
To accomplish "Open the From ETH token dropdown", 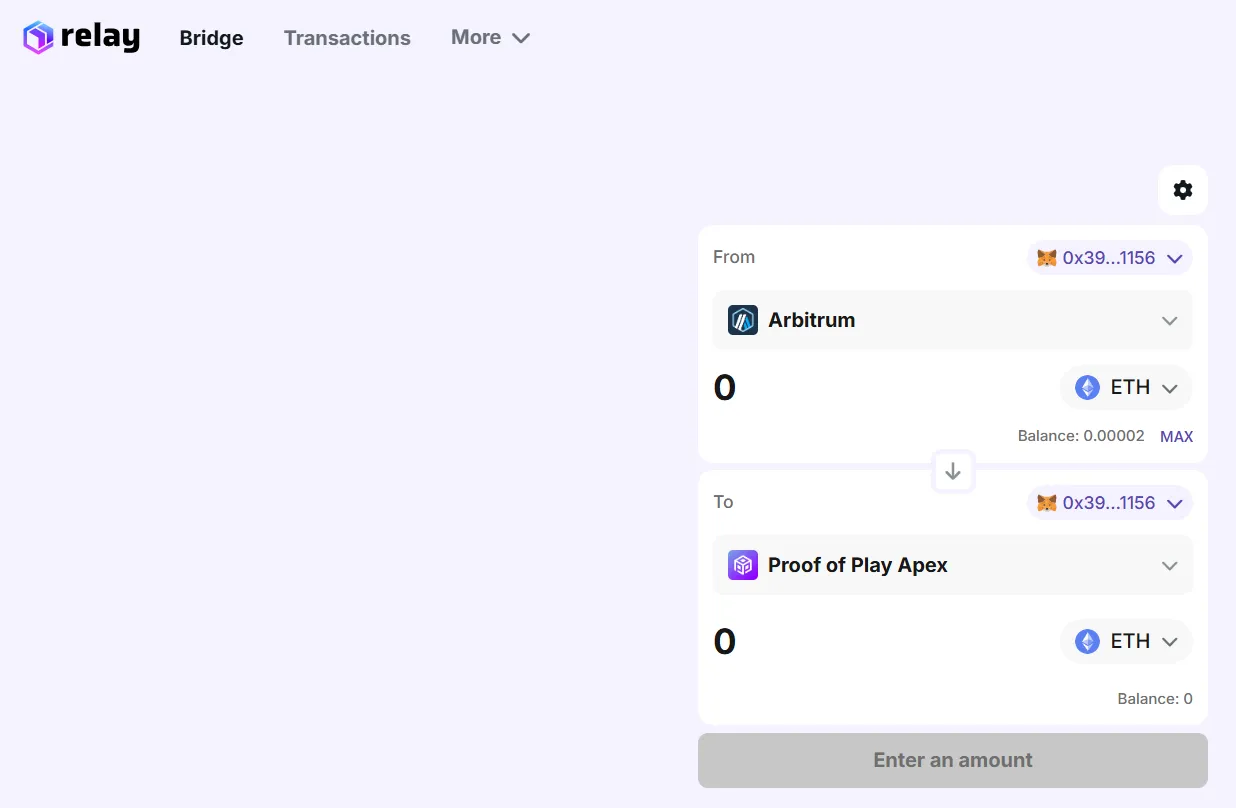I will click(x=1126, y=387).
